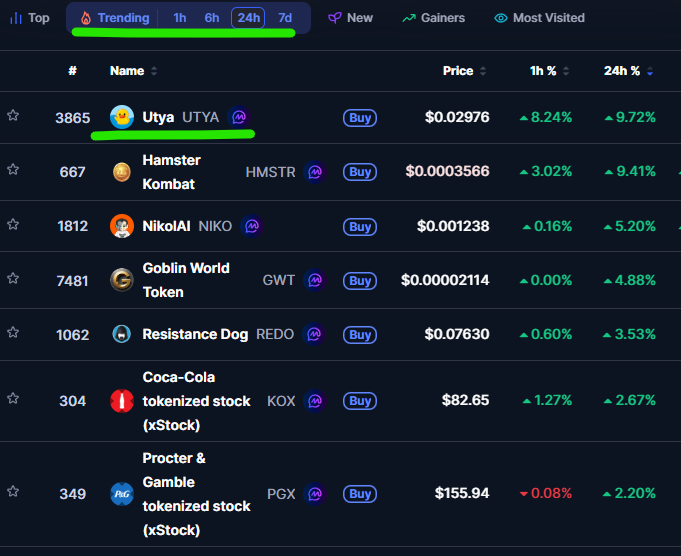Click Buy for Hamster Kombat
The height and width of the screenshot is (556, 681).
coord(360,172)
